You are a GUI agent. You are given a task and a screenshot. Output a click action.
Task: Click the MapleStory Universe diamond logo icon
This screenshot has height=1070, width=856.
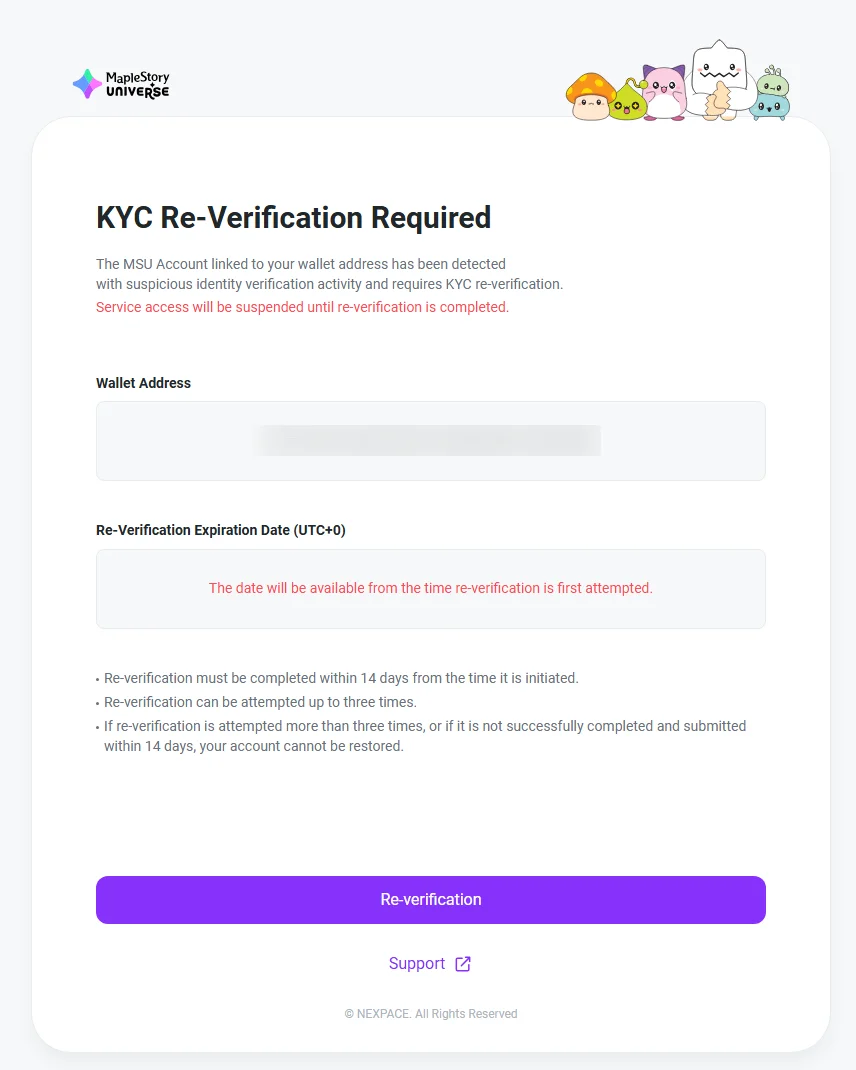tap(86, 84)
